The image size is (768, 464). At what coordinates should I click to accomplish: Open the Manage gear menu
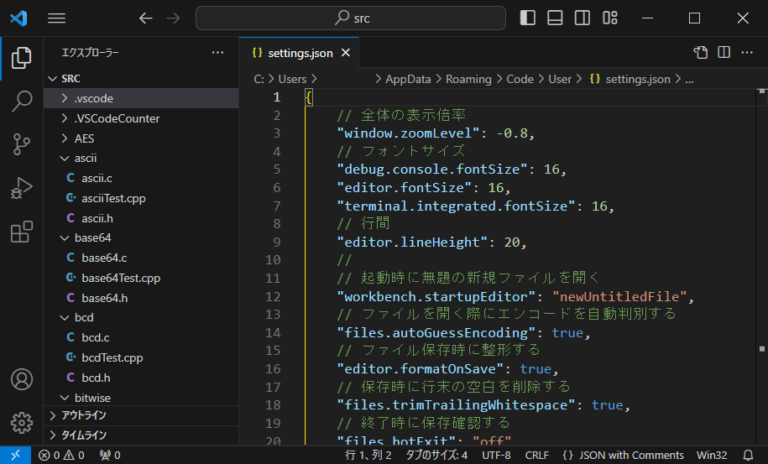[x=21, y=423]
